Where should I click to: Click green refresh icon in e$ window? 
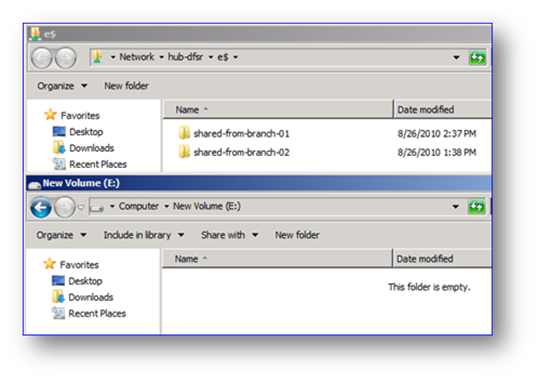(x=477, y=57)
